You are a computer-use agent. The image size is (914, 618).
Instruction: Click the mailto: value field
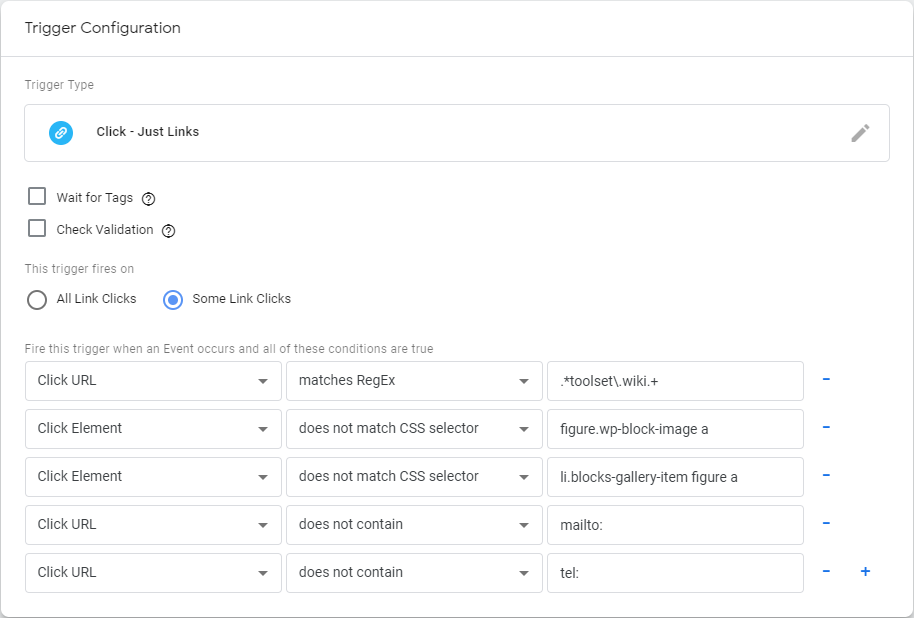[676, 525]
